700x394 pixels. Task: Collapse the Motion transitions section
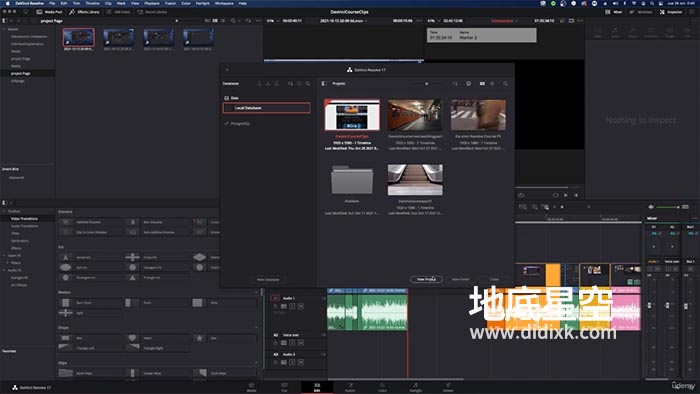coord(256,292)
